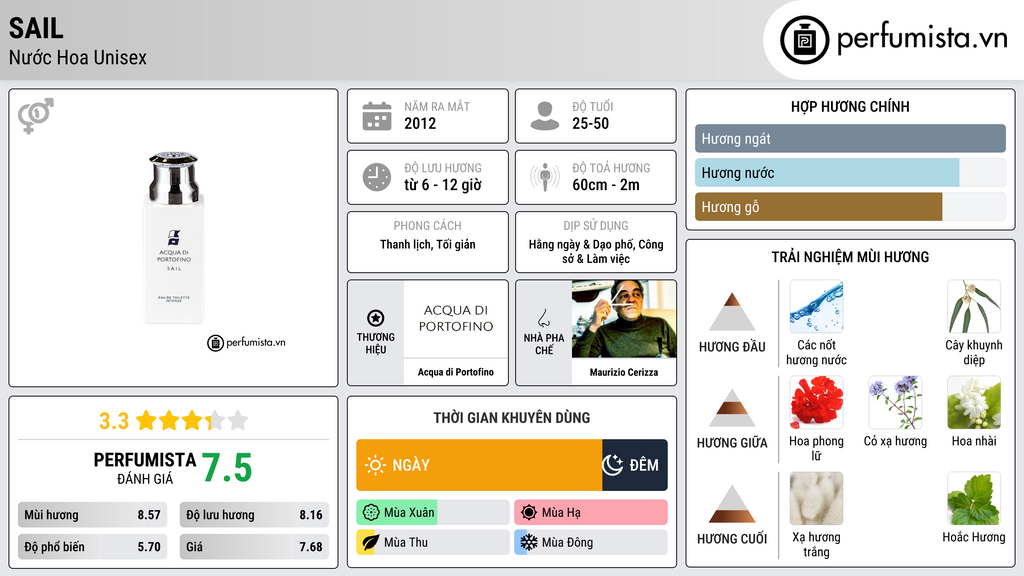1024x576 pixels.
Task: Click the star rating 3.3 stars
Action: tap(192, 421)
